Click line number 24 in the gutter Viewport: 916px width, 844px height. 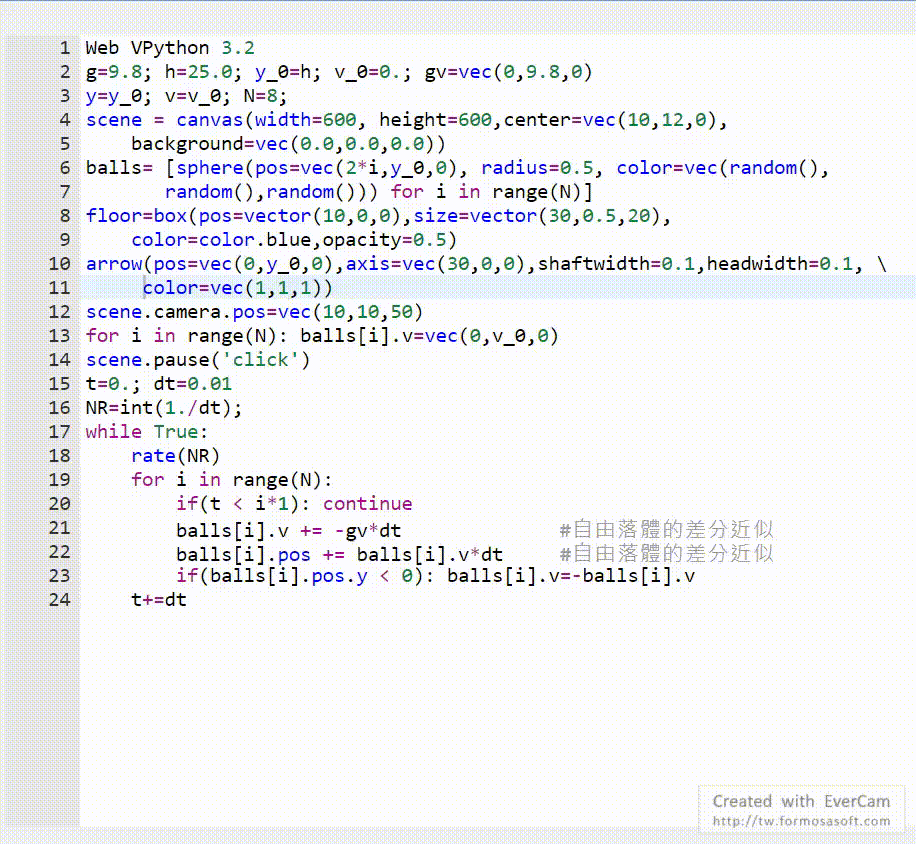pos(59,600)
